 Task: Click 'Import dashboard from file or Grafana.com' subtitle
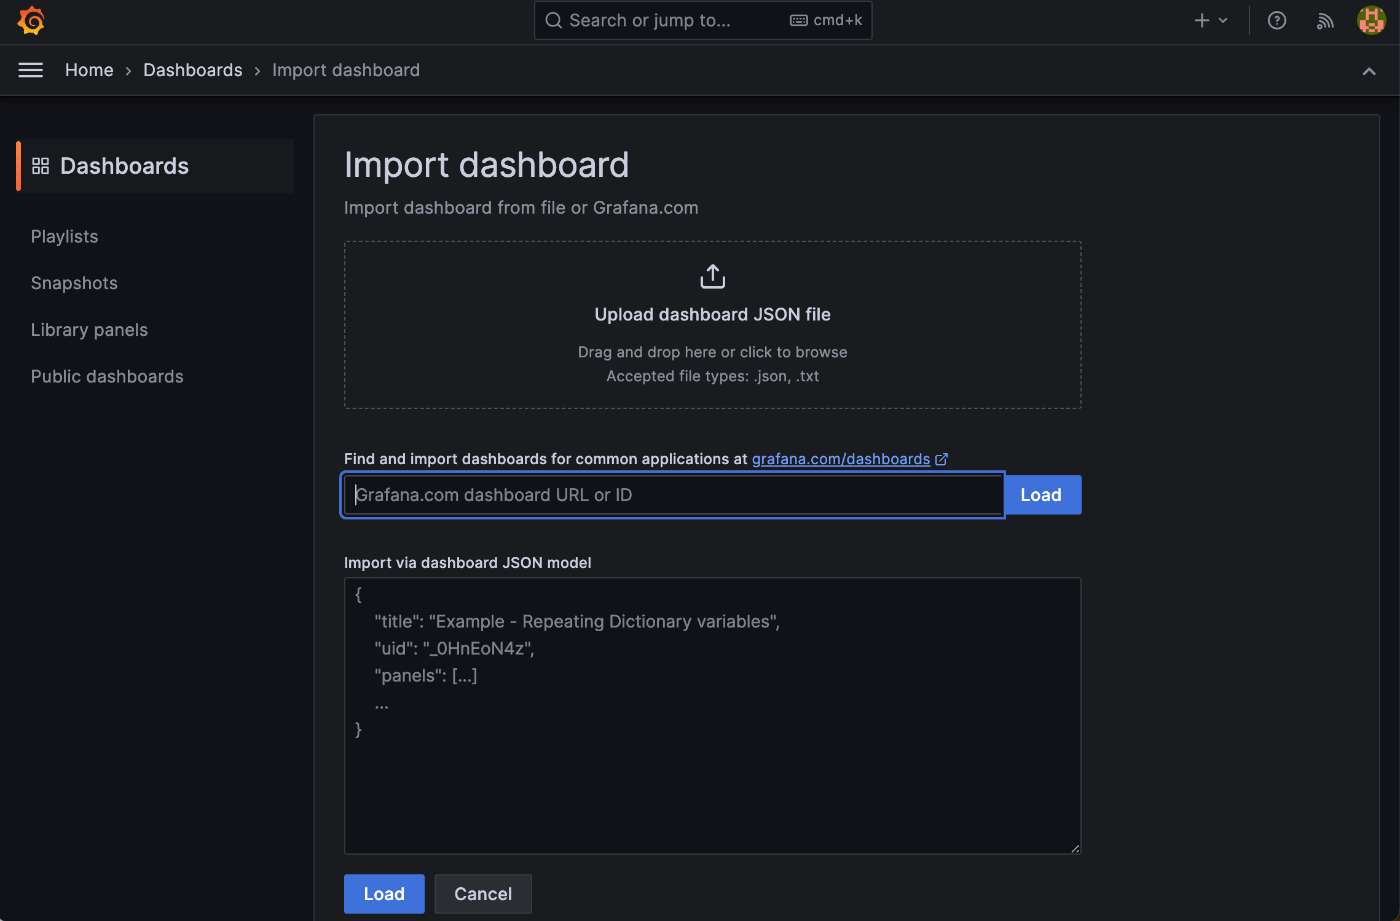(521, 208)
